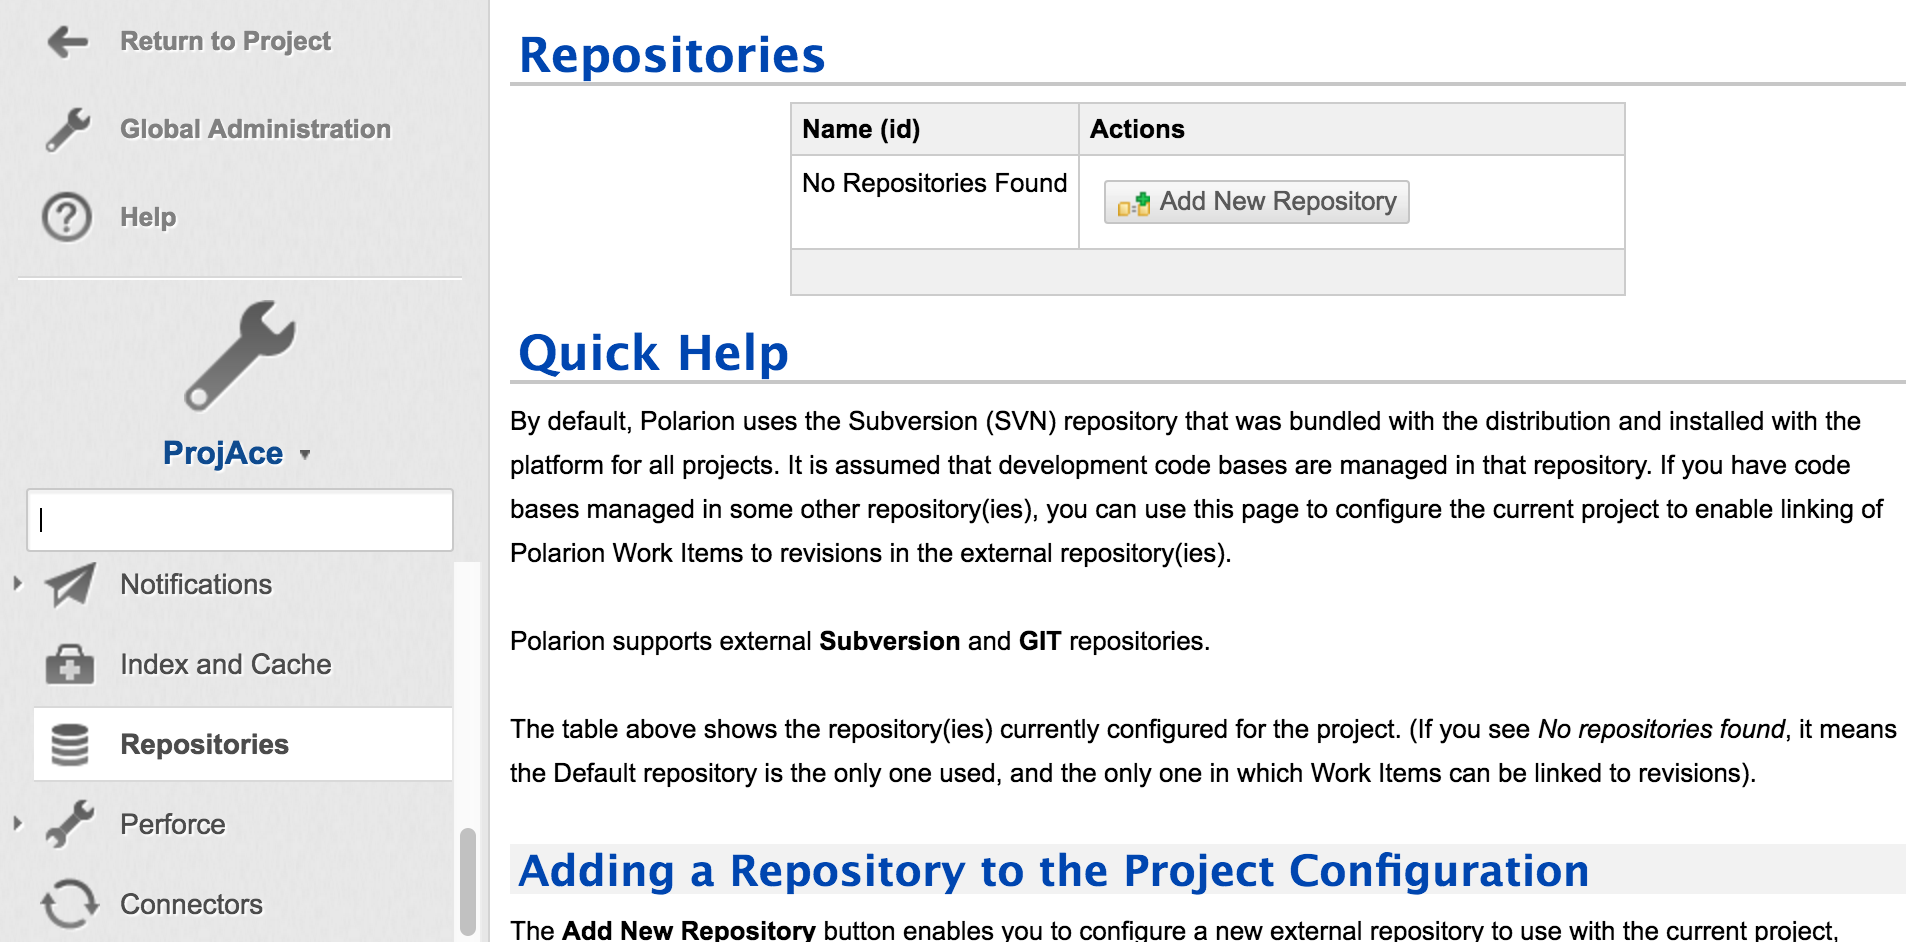Click the Notifications paper plane icon

pyautogui.click(x=70, y=585)
